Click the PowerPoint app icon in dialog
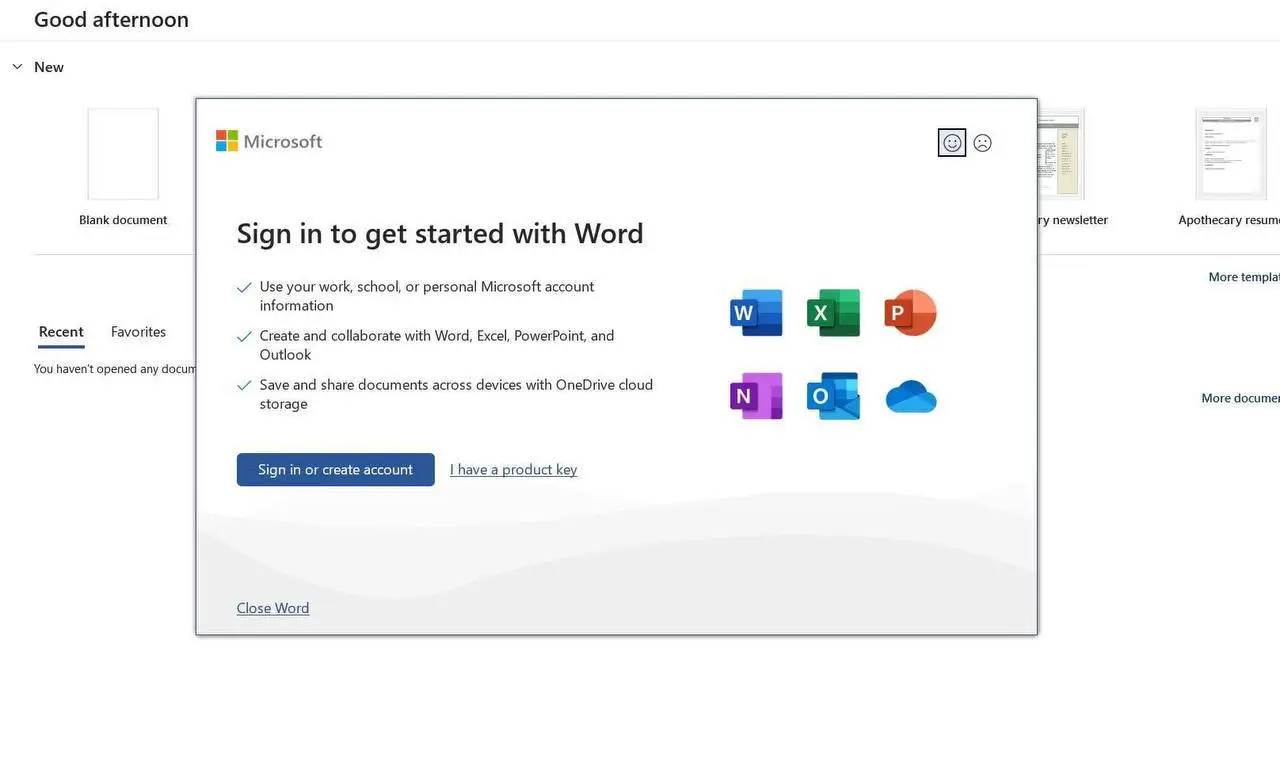Screen dimensions: 1280x758 coord(910,313)
